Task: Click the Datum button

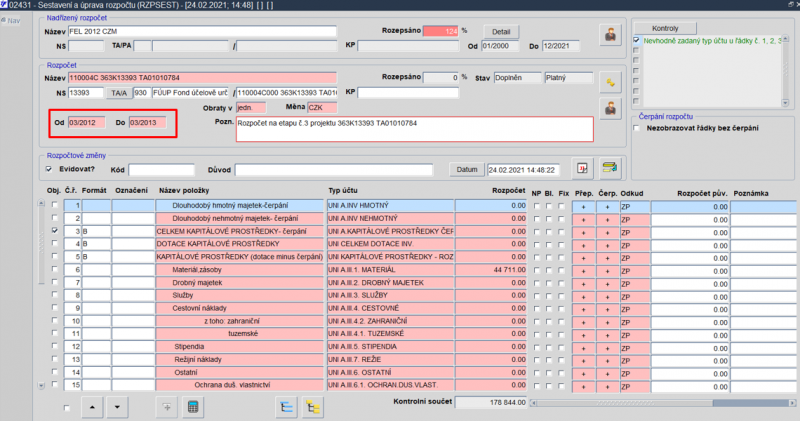Action: click(466, 169)
